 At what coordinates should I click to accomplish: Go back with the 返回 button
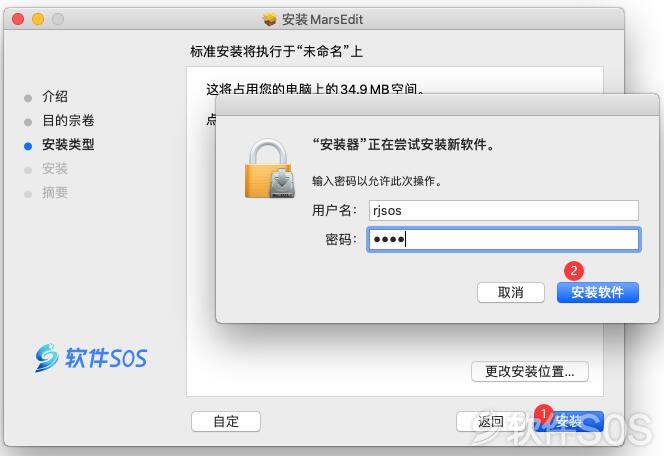[490, 421]
